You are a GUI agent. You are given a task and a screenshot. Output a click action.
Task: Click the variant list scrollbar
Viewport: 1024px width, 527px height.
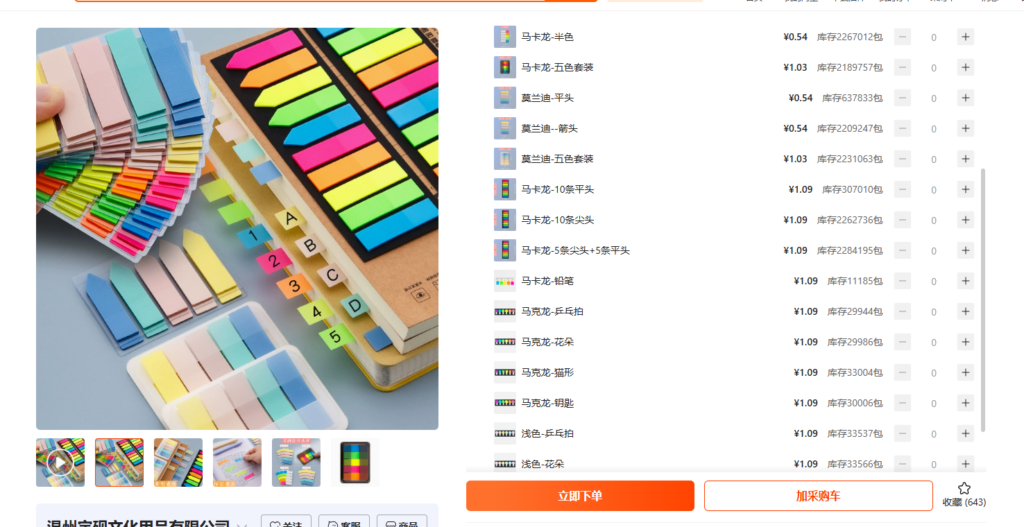983,300
